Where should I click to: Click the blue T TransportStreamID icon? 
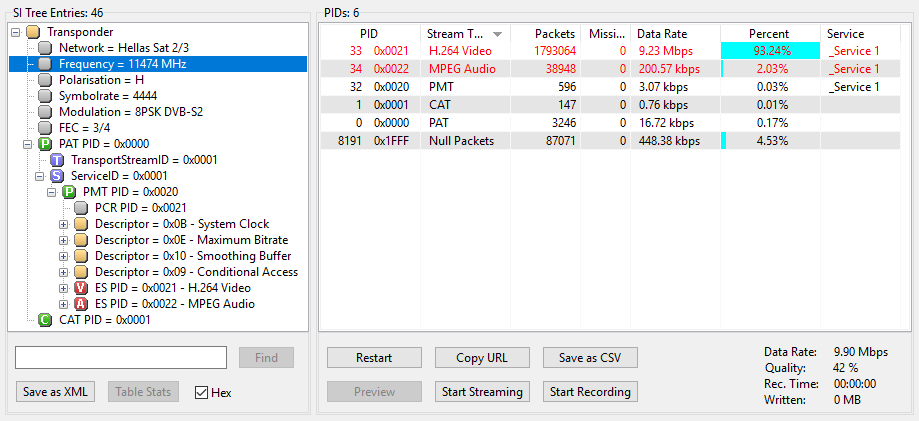click(x=57, y=160)
